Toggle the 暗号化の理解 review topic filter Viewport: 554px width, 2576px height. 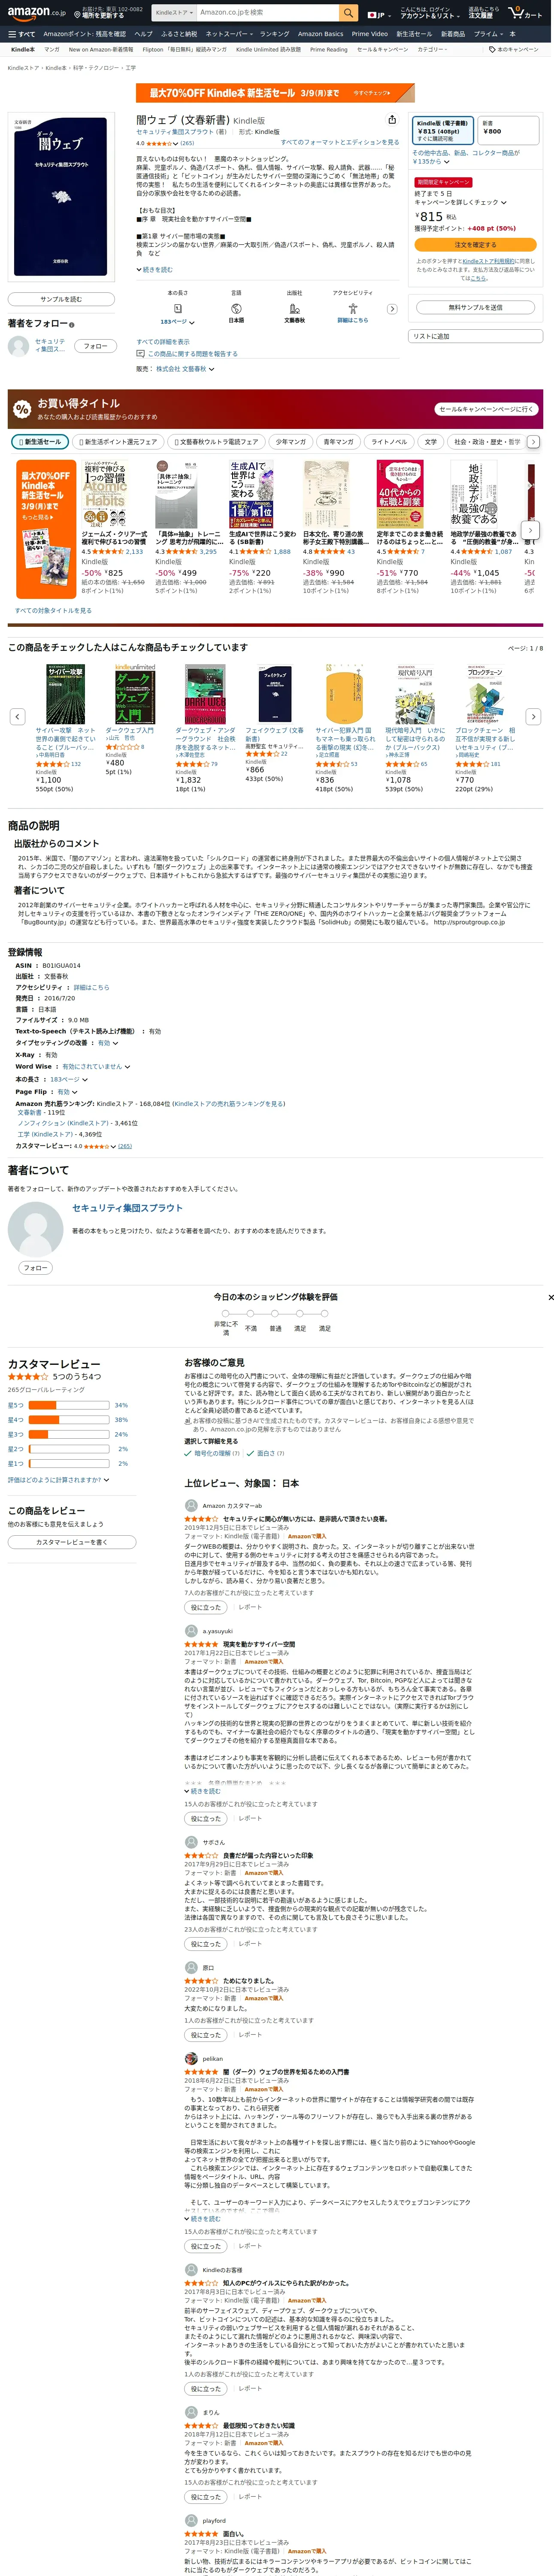(213, 1453)
